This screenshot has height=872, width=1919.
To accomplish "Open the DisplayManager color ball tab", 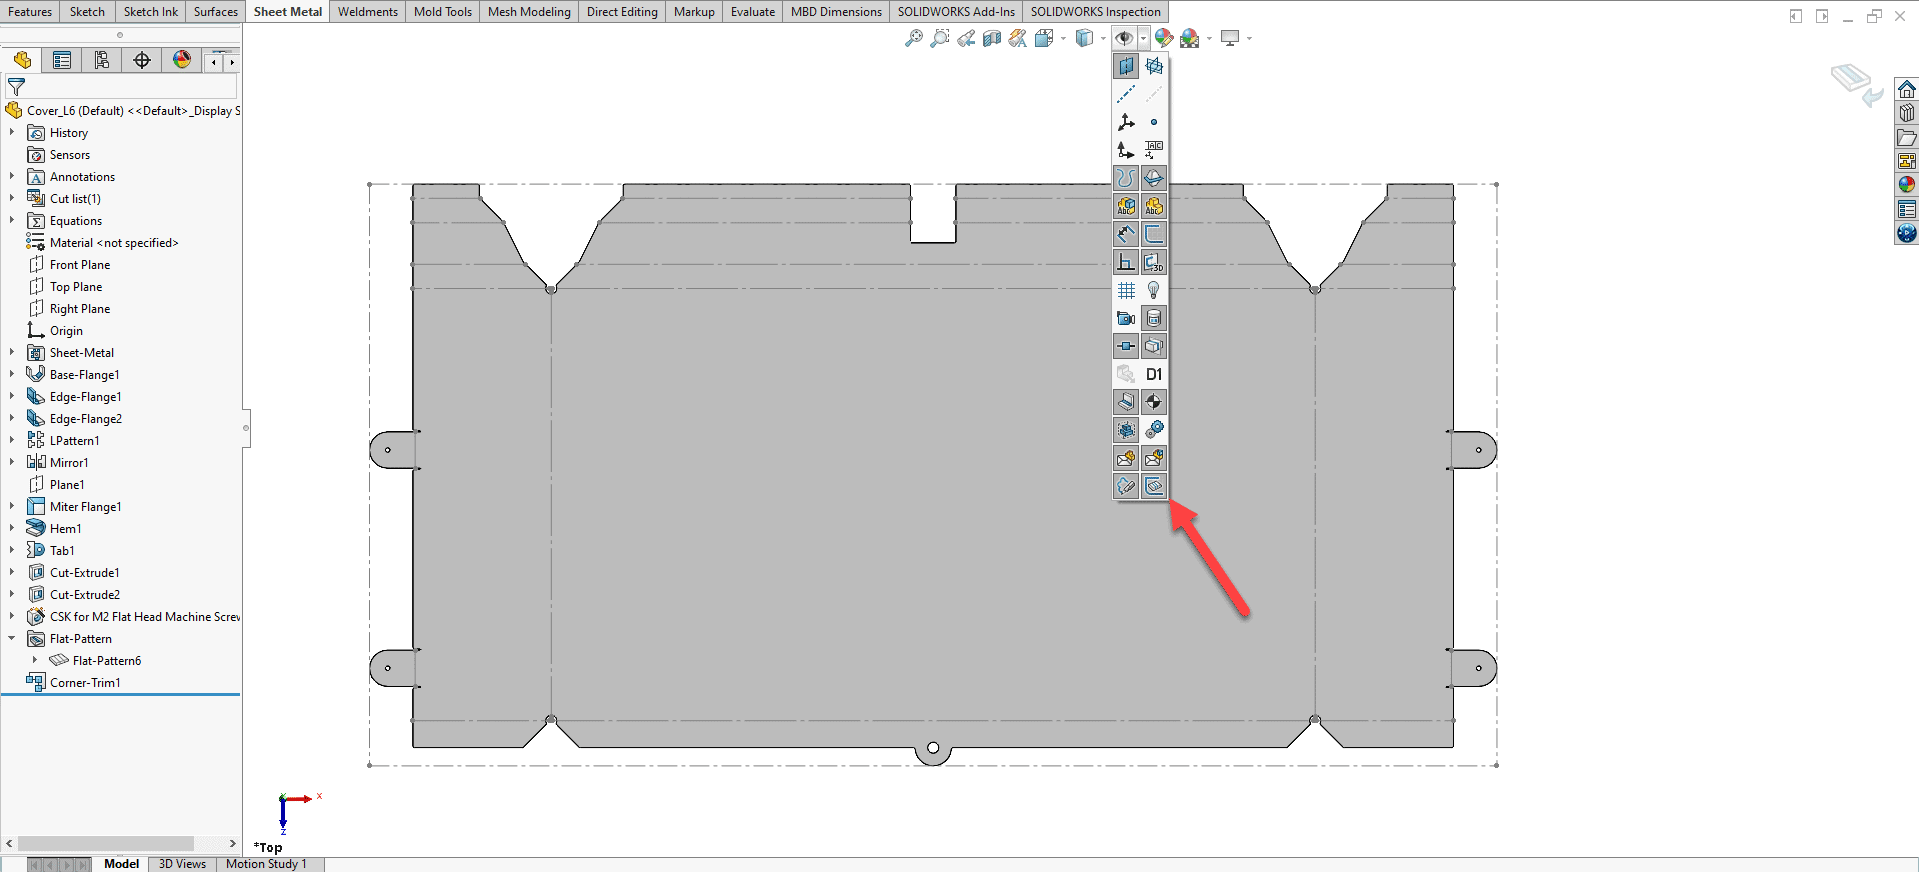I will (x=182, y=60).
